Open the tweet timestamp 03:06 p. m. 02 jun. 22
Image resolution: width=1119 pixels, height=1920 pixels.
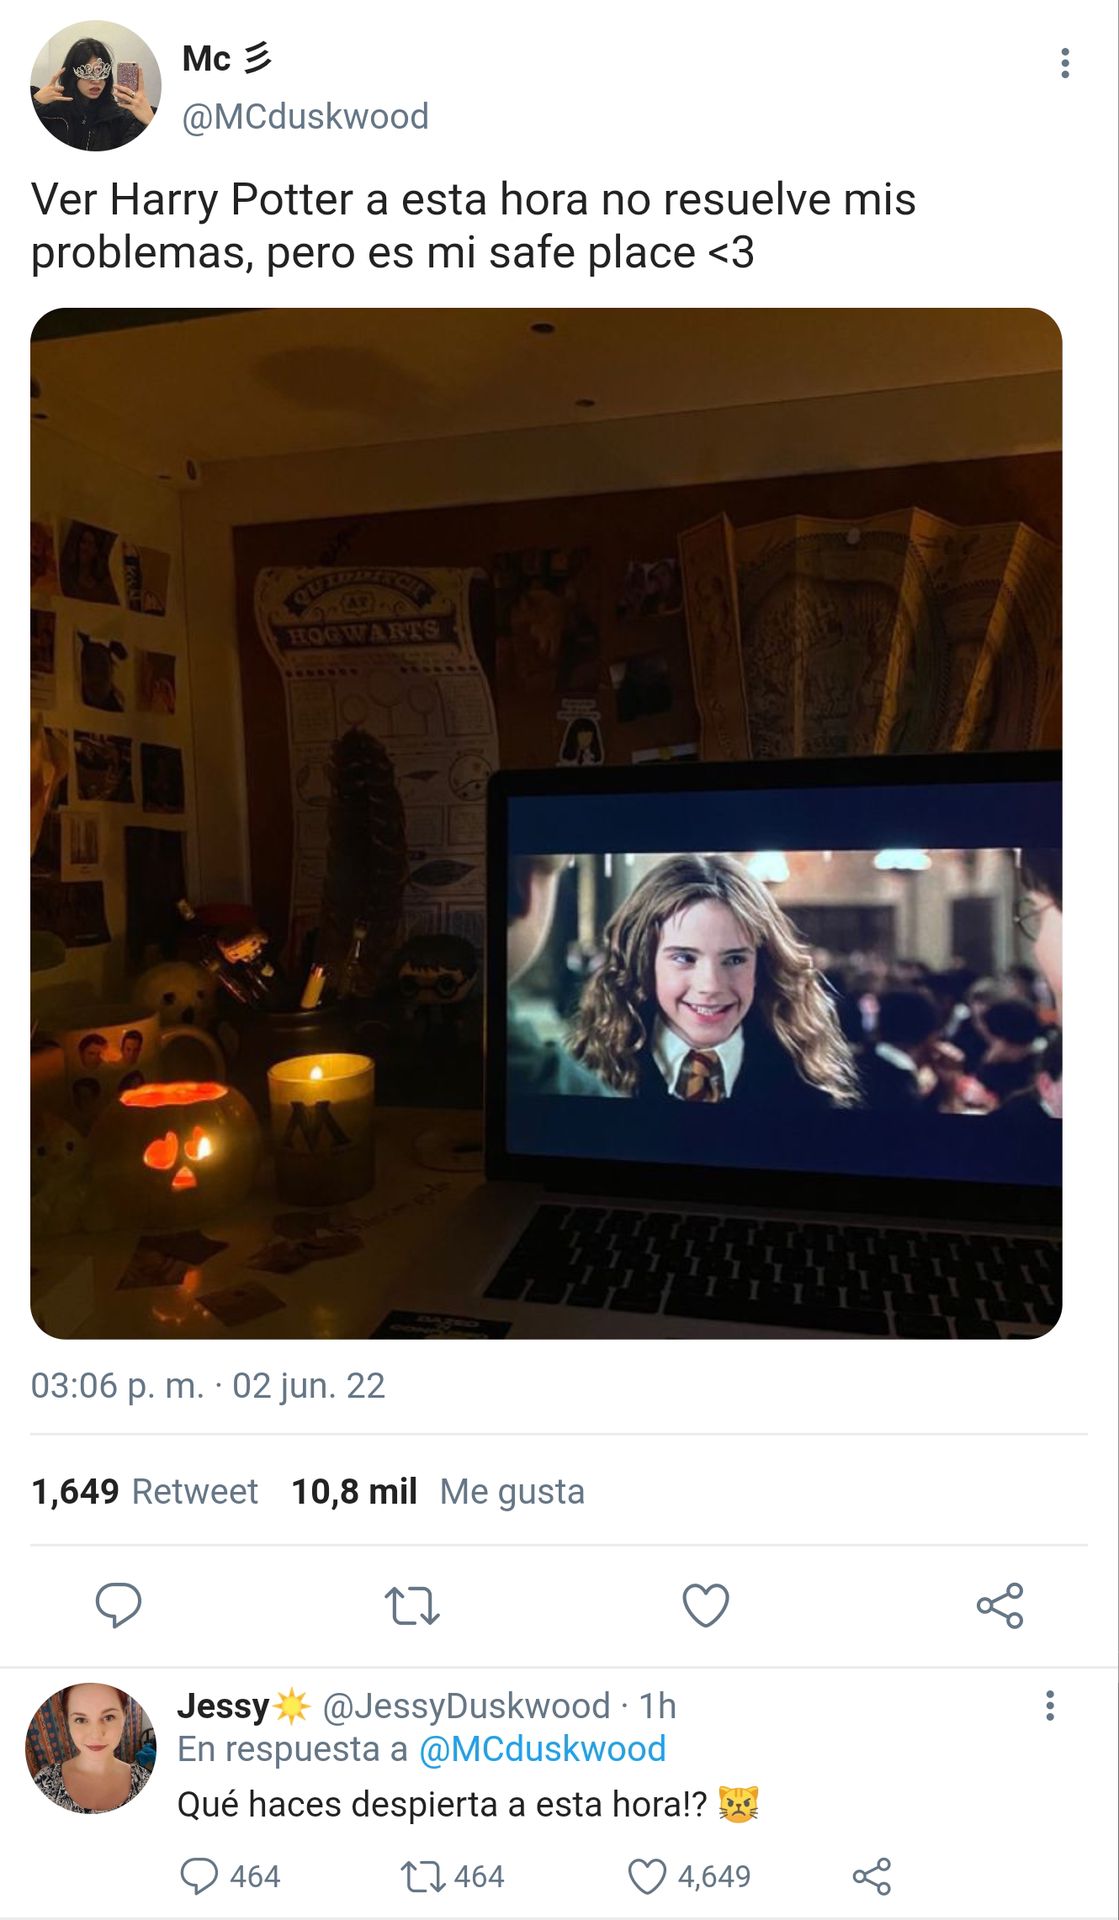click(208, 1386)
